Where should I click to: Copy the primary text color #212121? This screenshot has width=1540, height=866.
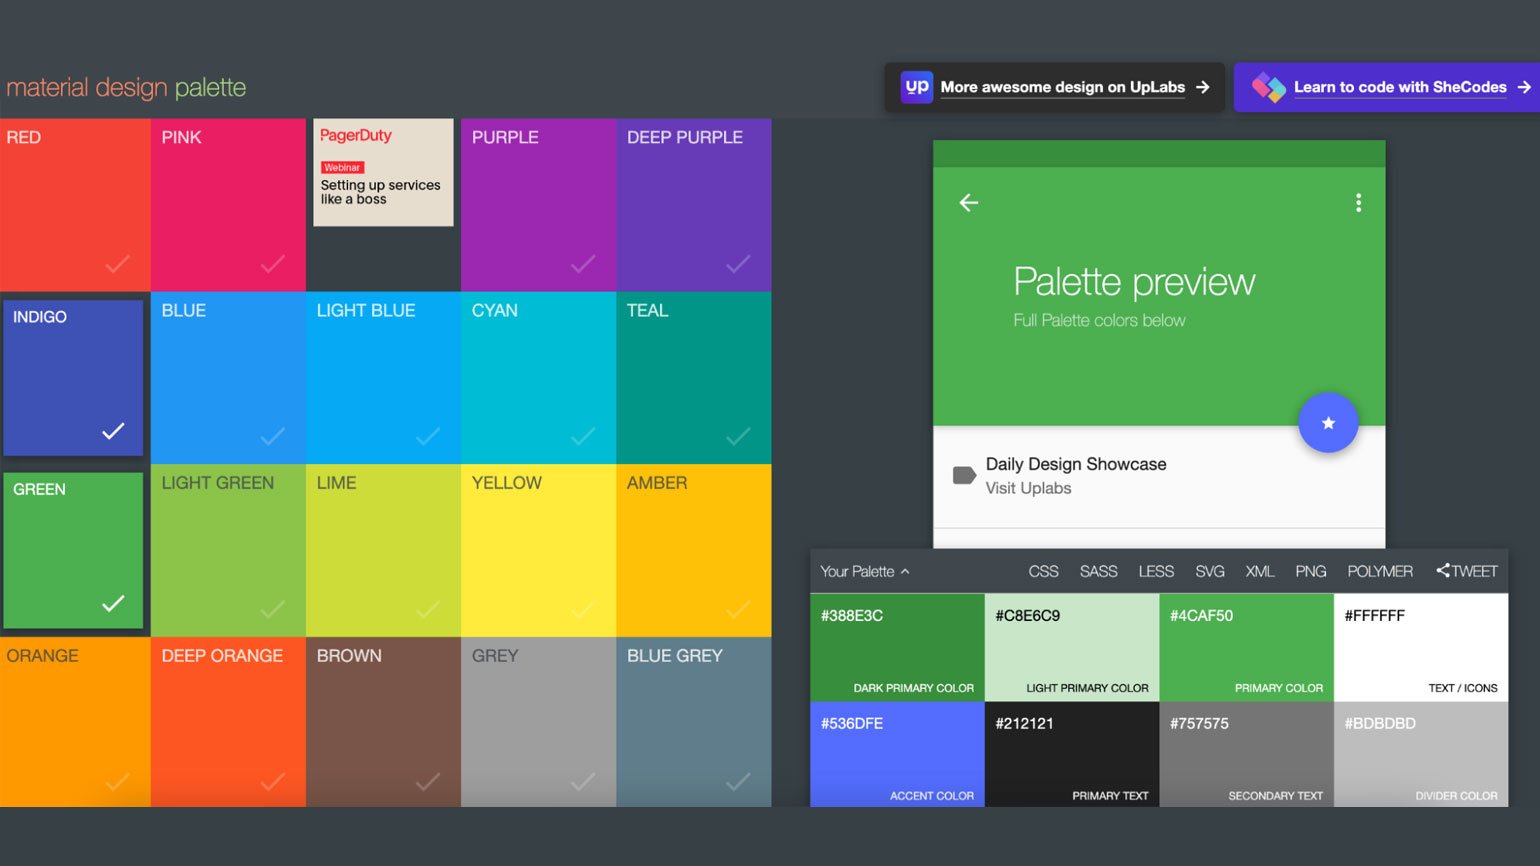1072,754
